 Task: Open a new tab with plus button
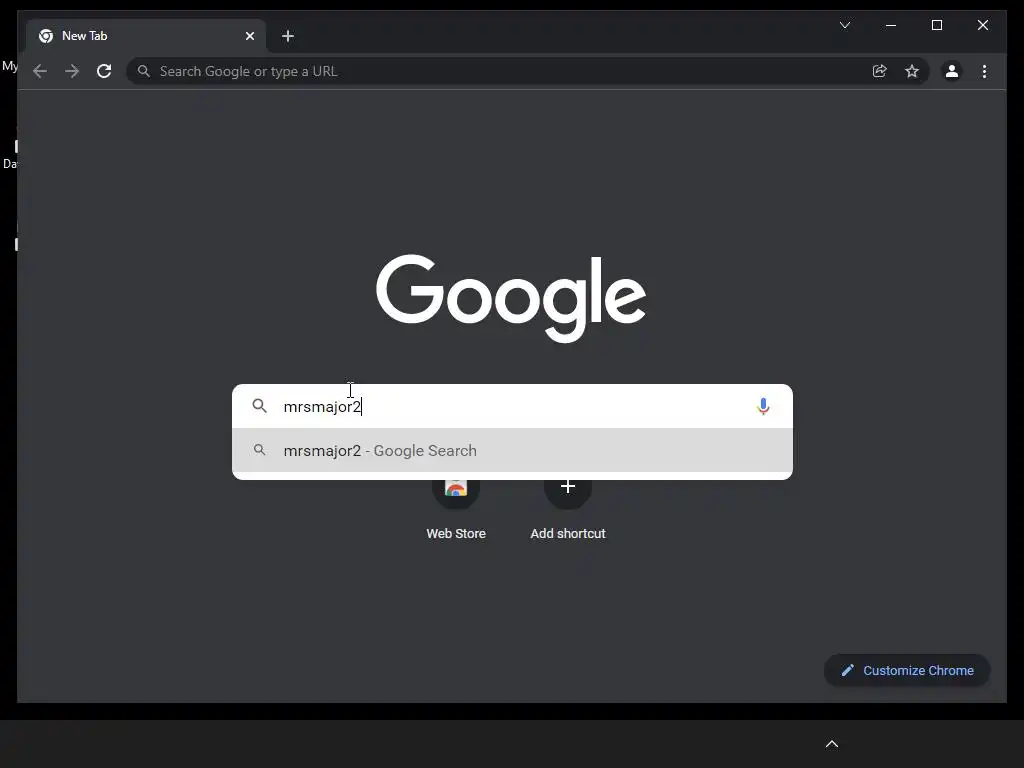pyautogui.click(x=288, y=36)
